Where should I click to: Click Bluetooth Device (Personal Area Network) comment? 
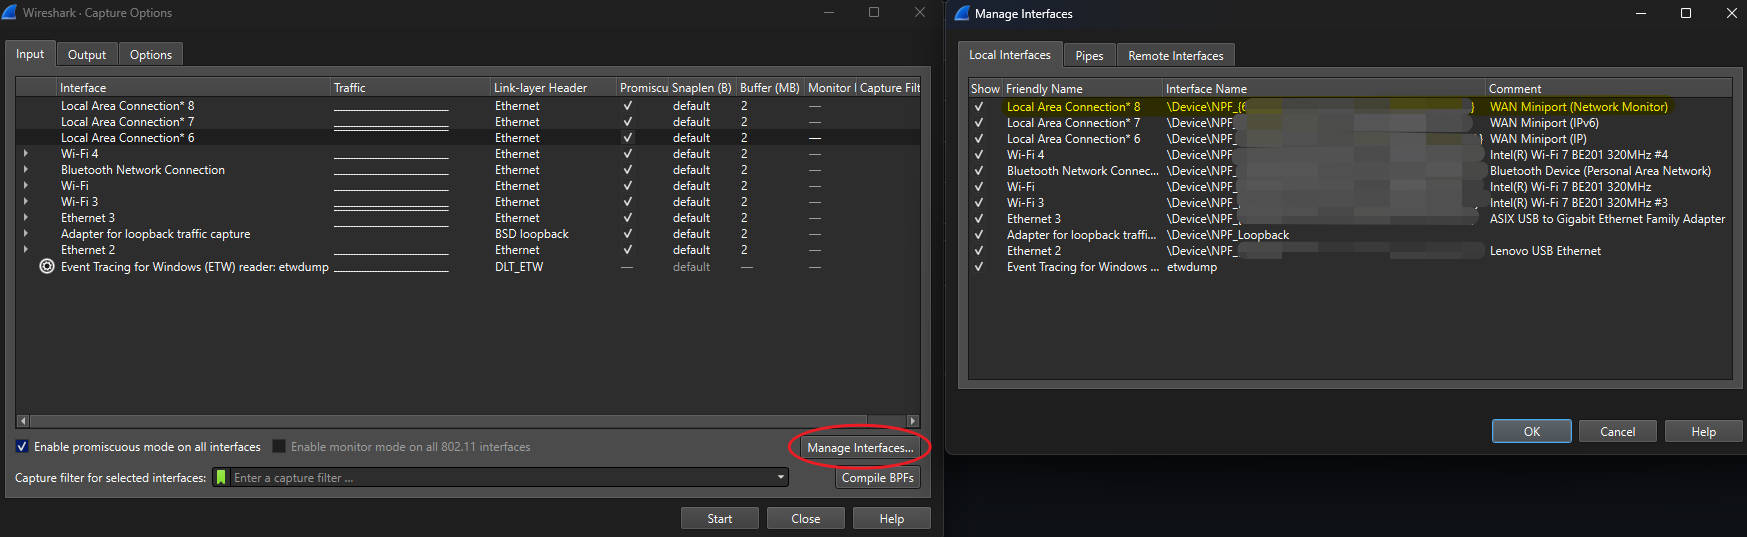tap(1600, 171)
